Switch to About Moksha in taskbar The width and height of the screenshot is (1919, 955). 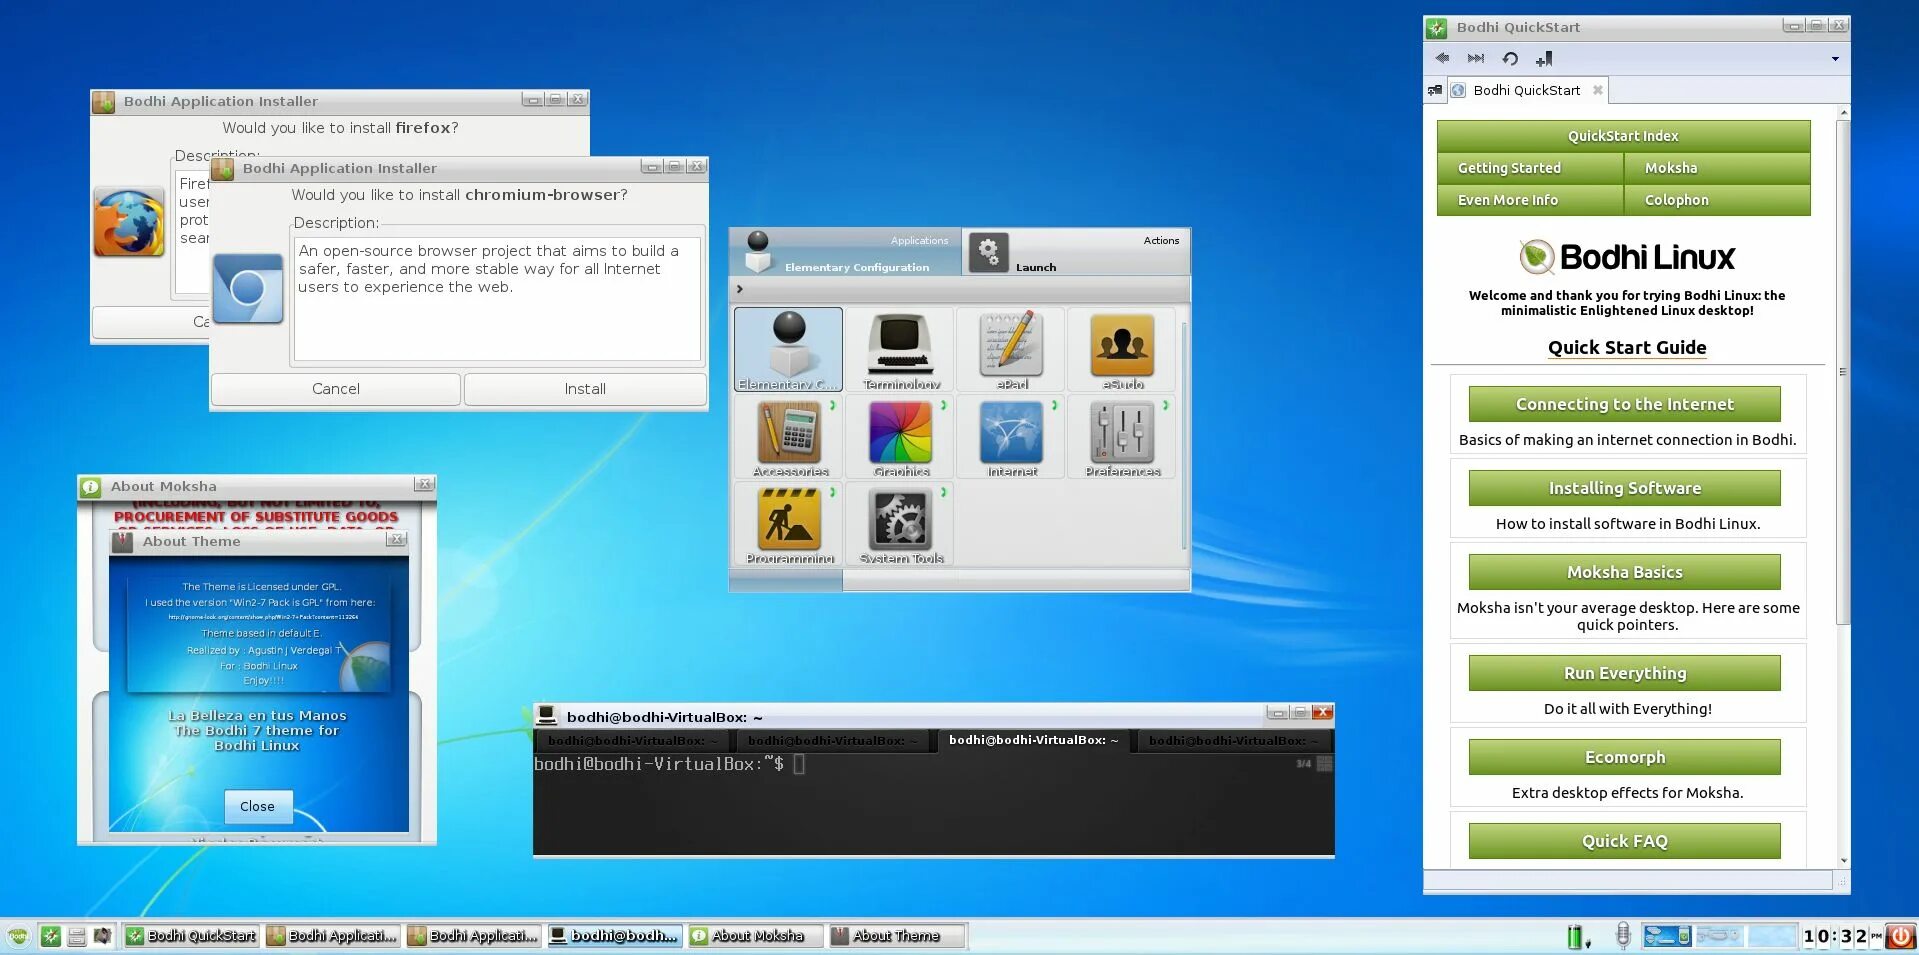click(x=755, y=936)
